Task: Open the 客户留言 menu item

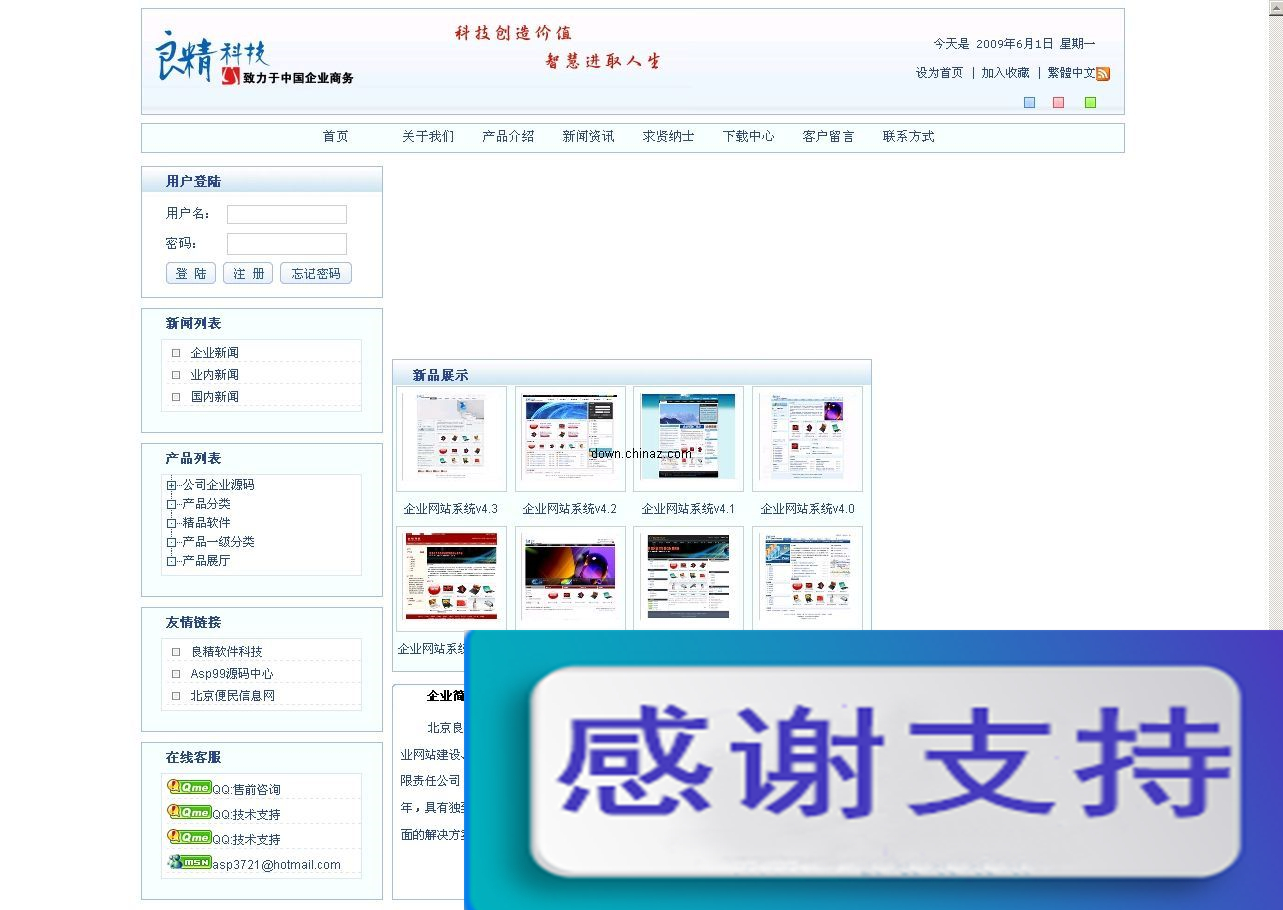Action: point(828,137)
